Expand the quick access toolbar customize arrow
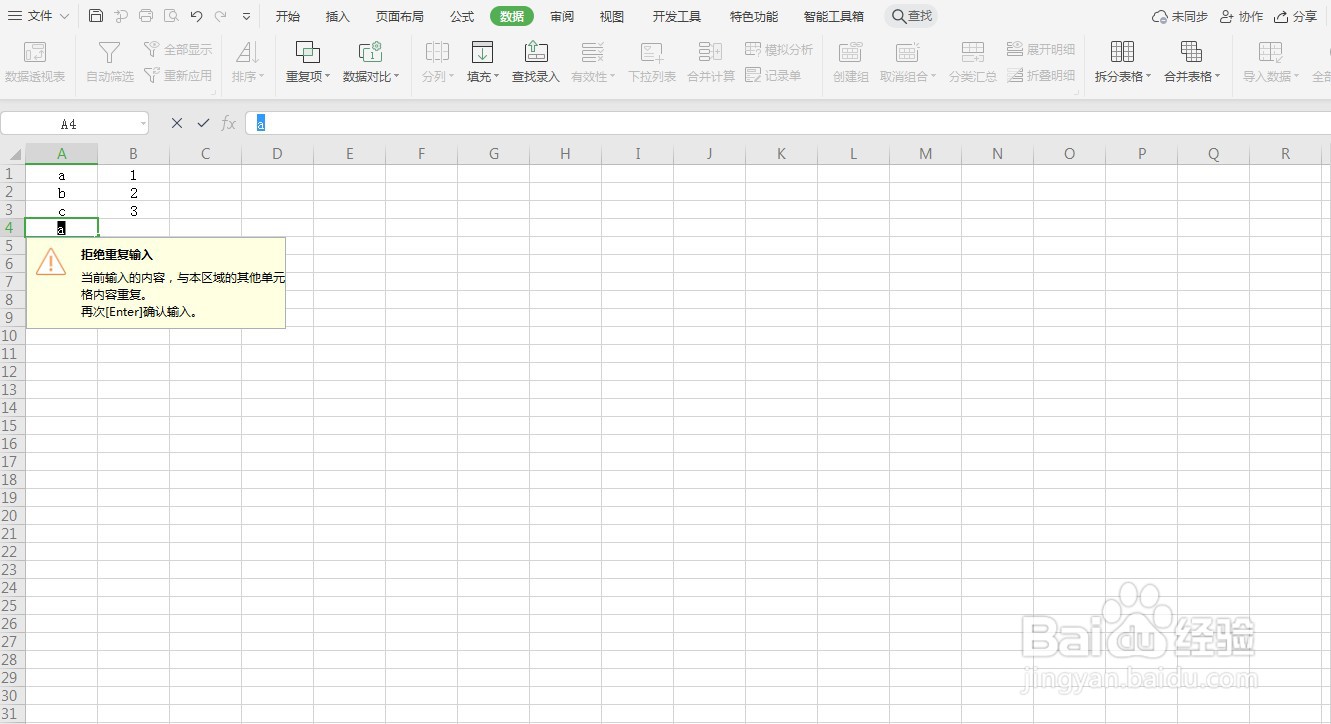 pyautogui.click(x=246, y=16)
